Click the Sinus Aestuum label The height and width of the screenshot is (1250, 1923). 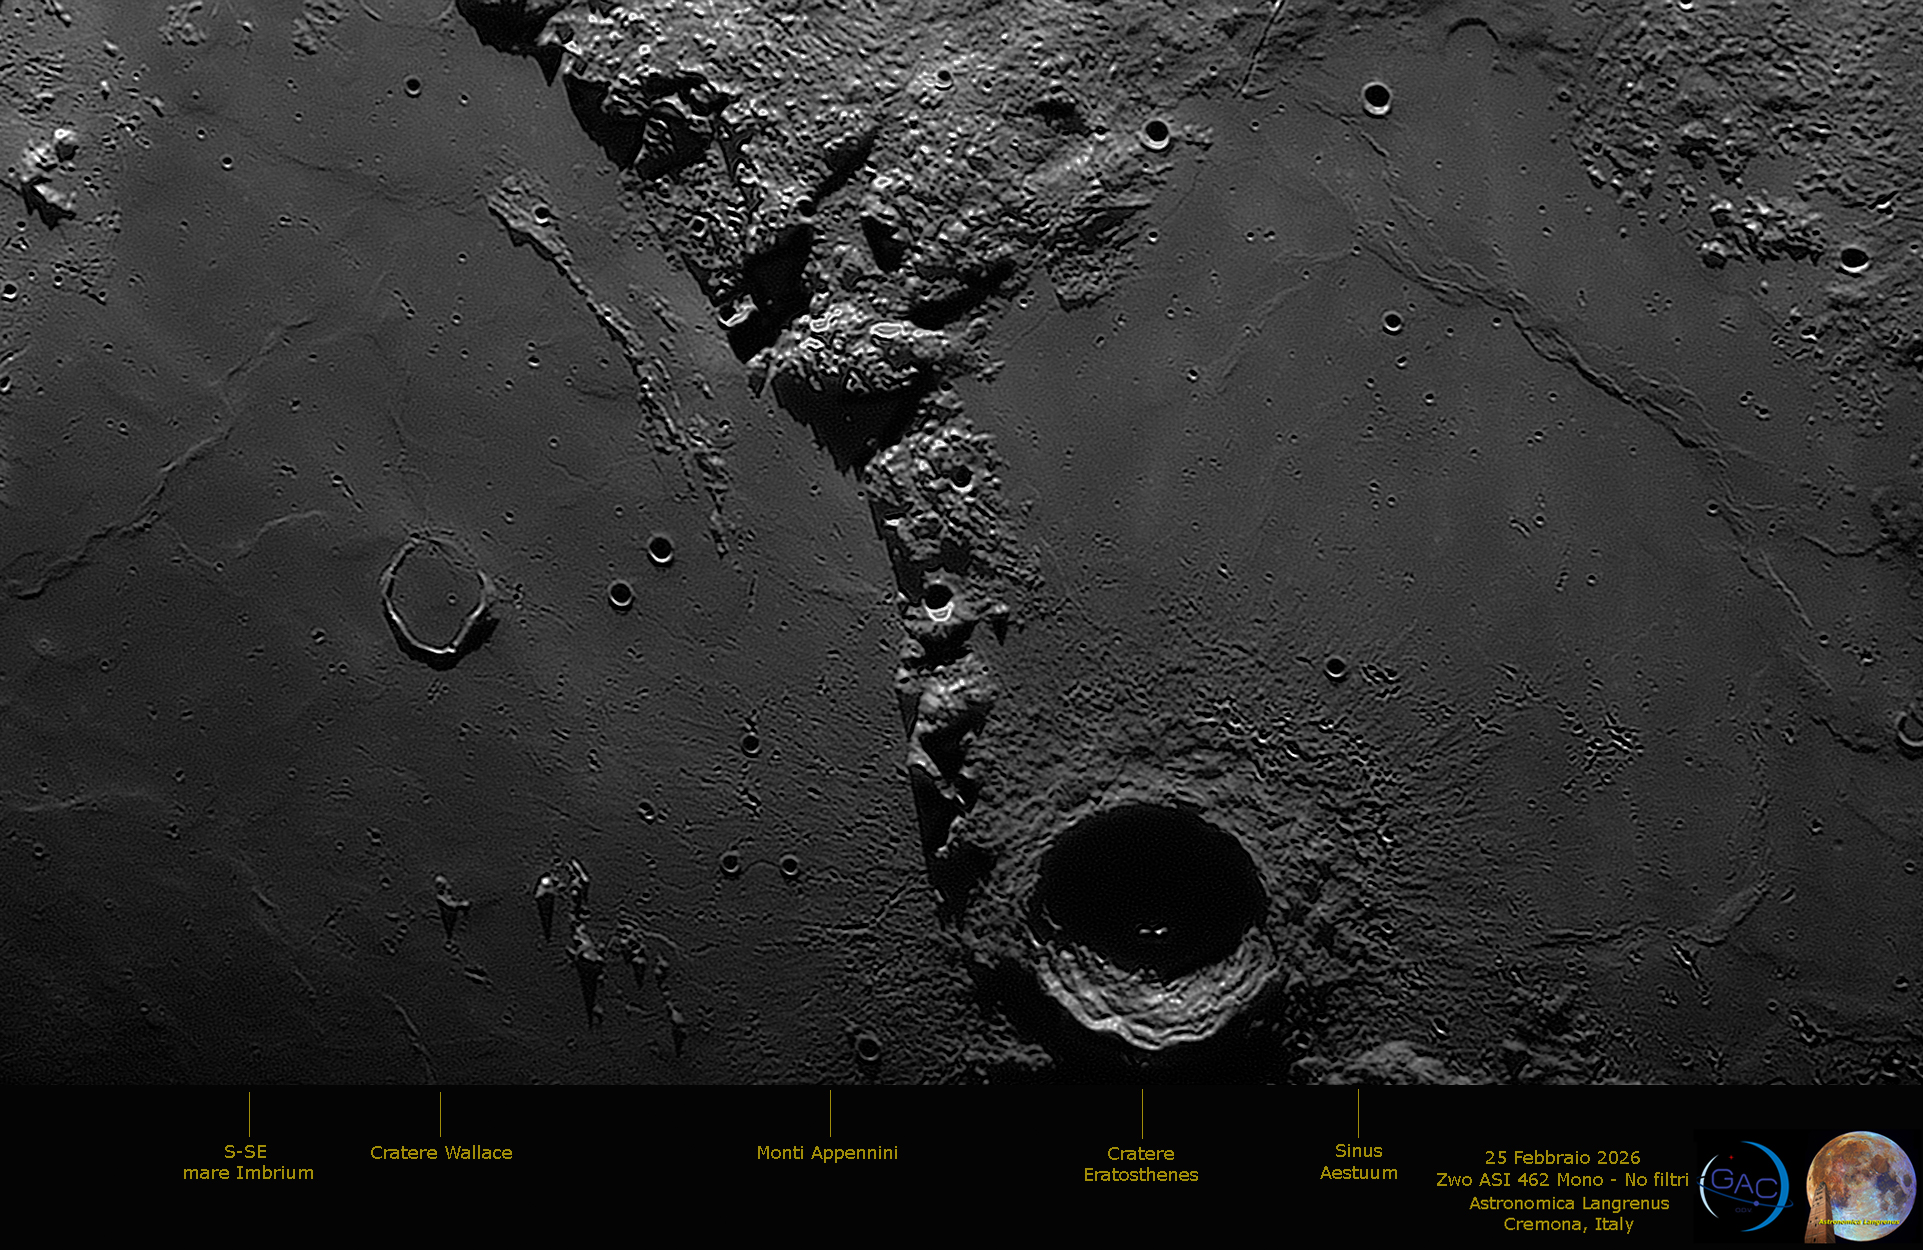(x=1358, y=1162)
